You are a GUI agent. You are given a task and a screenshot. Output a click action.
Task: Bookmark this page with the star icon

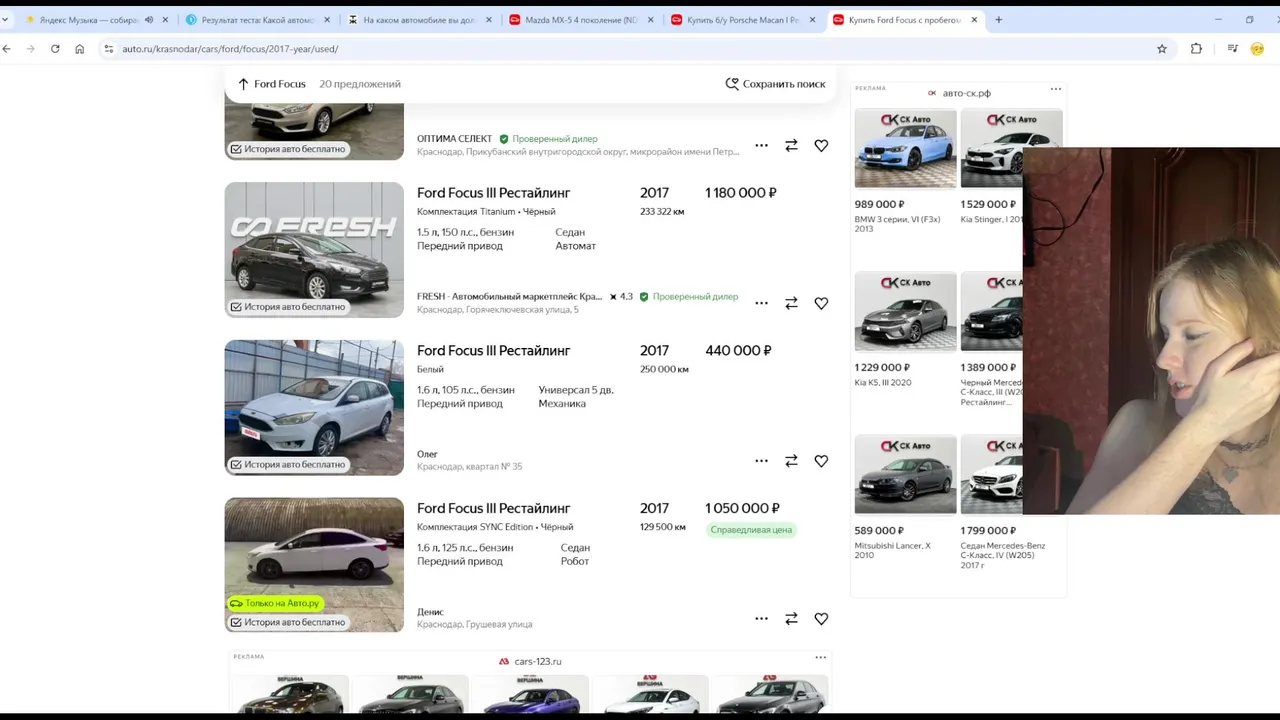(x=1162, y=49)
